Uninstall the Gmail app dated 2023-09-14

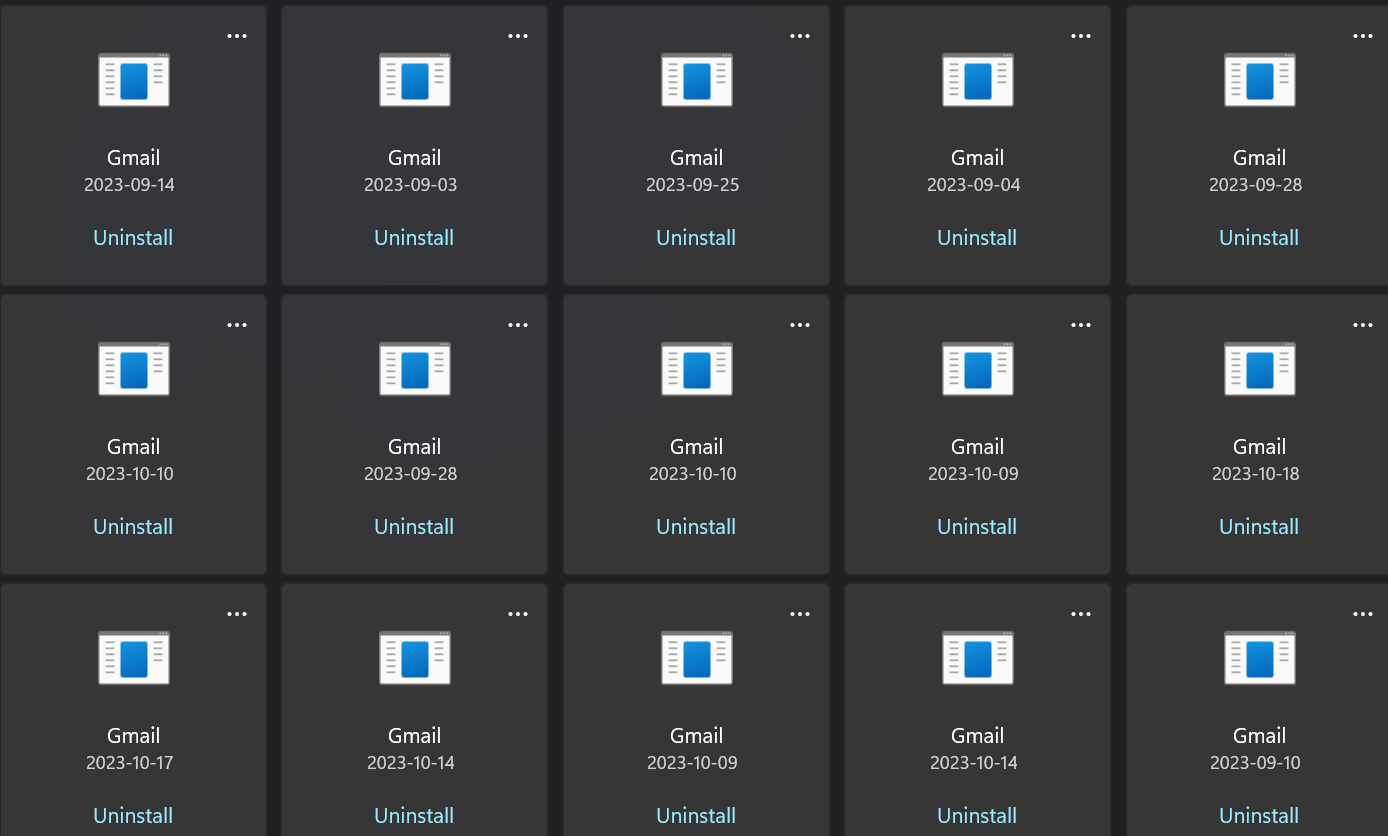coord(133,238)
